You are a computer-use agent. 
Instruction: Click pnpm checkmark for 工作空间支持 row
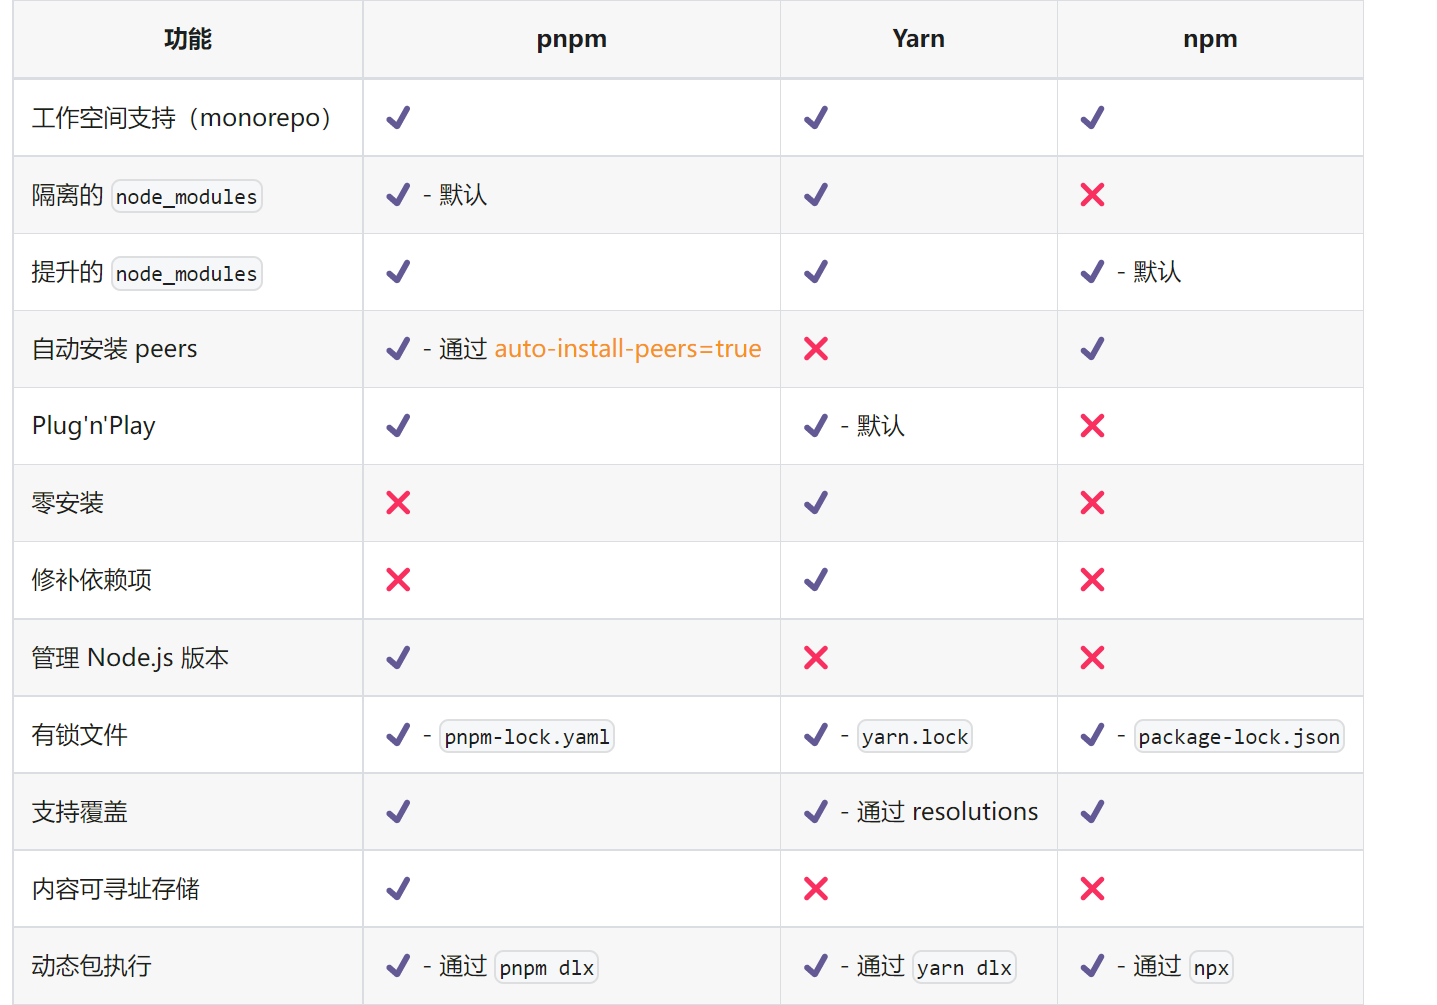[x=398, y=118]
